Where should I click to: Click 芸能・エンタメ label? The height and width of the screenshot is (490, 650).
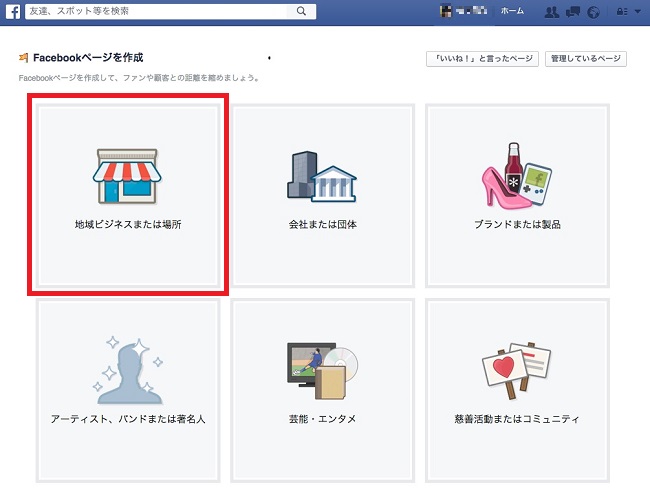pos(323,419)
